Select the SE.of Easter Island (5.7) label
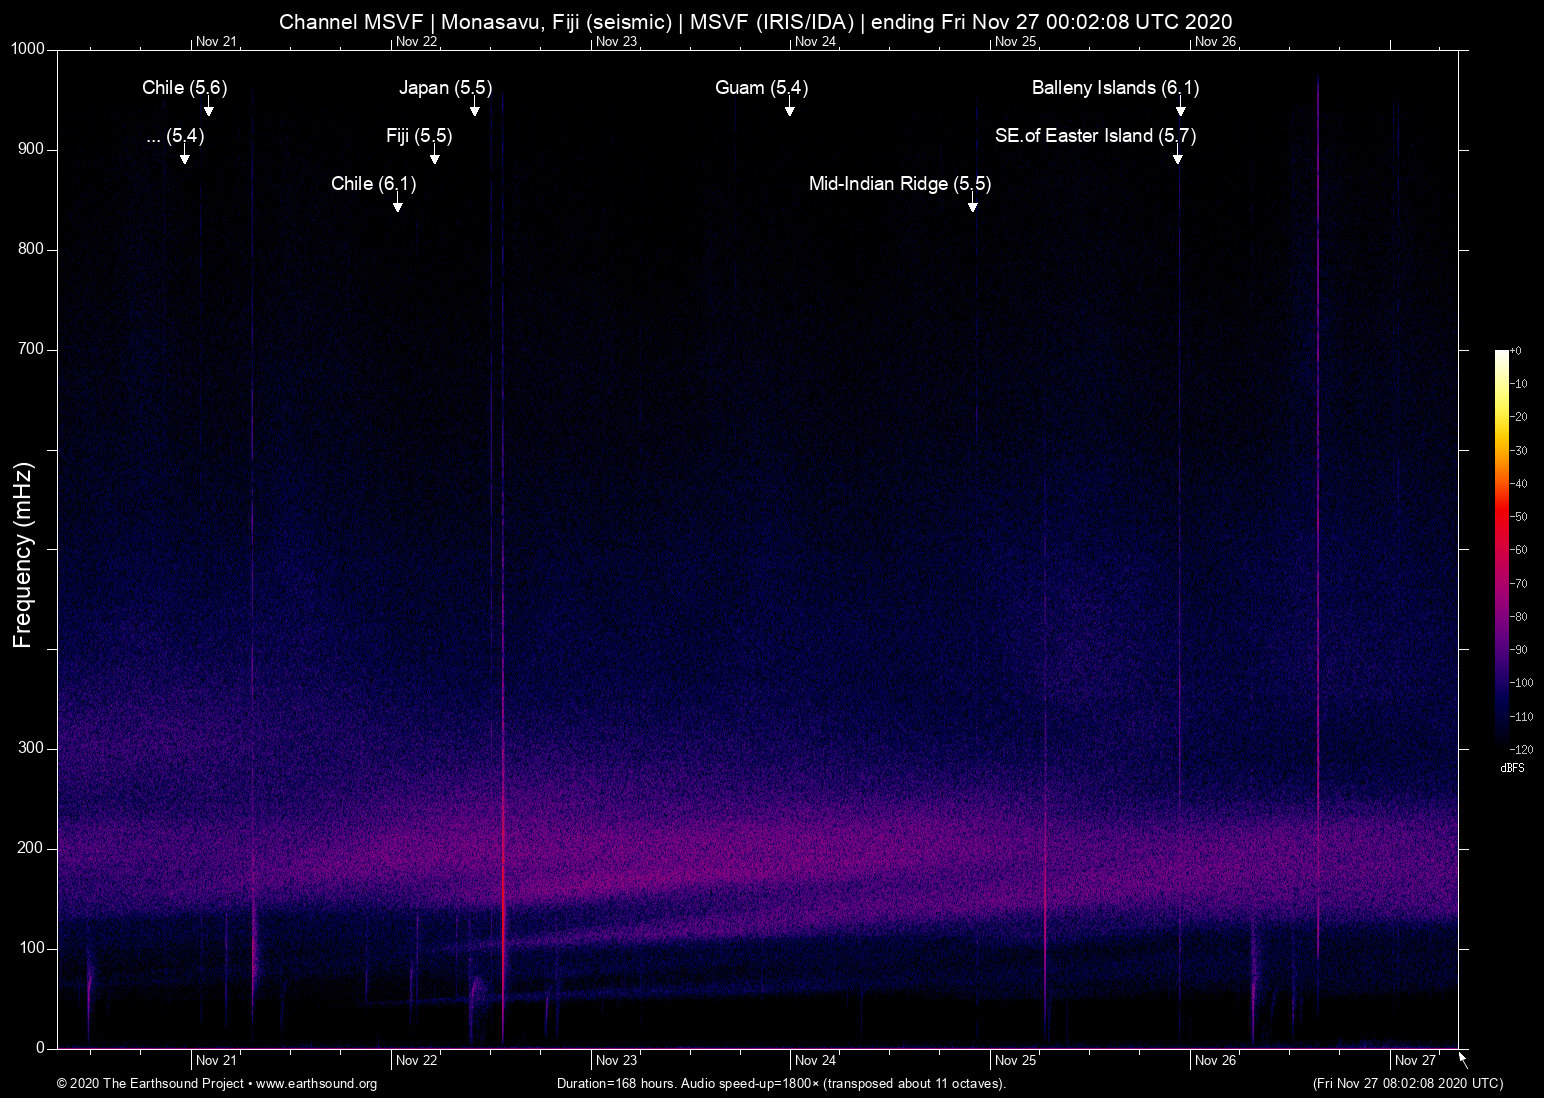This screenshot has width=1544, height=1098. [1096, 136]
